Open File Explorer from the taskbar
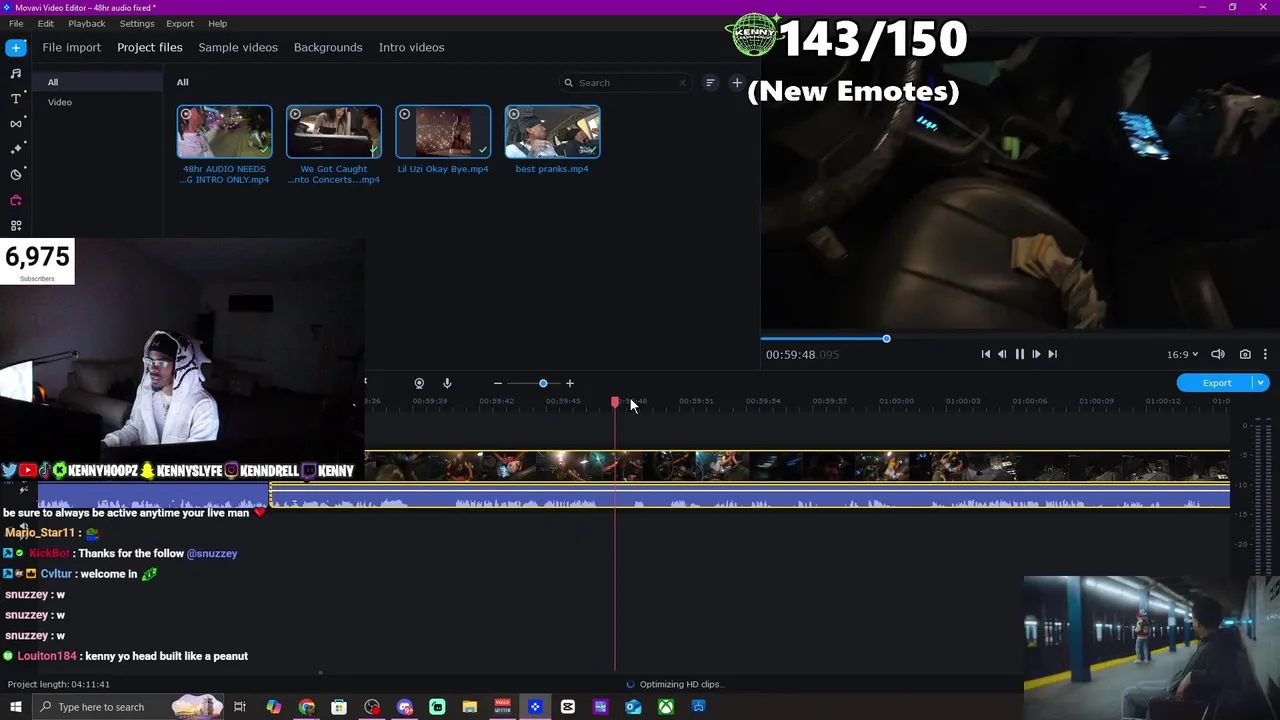Screen dimensions: 1280x720 (x=469, y=707)
